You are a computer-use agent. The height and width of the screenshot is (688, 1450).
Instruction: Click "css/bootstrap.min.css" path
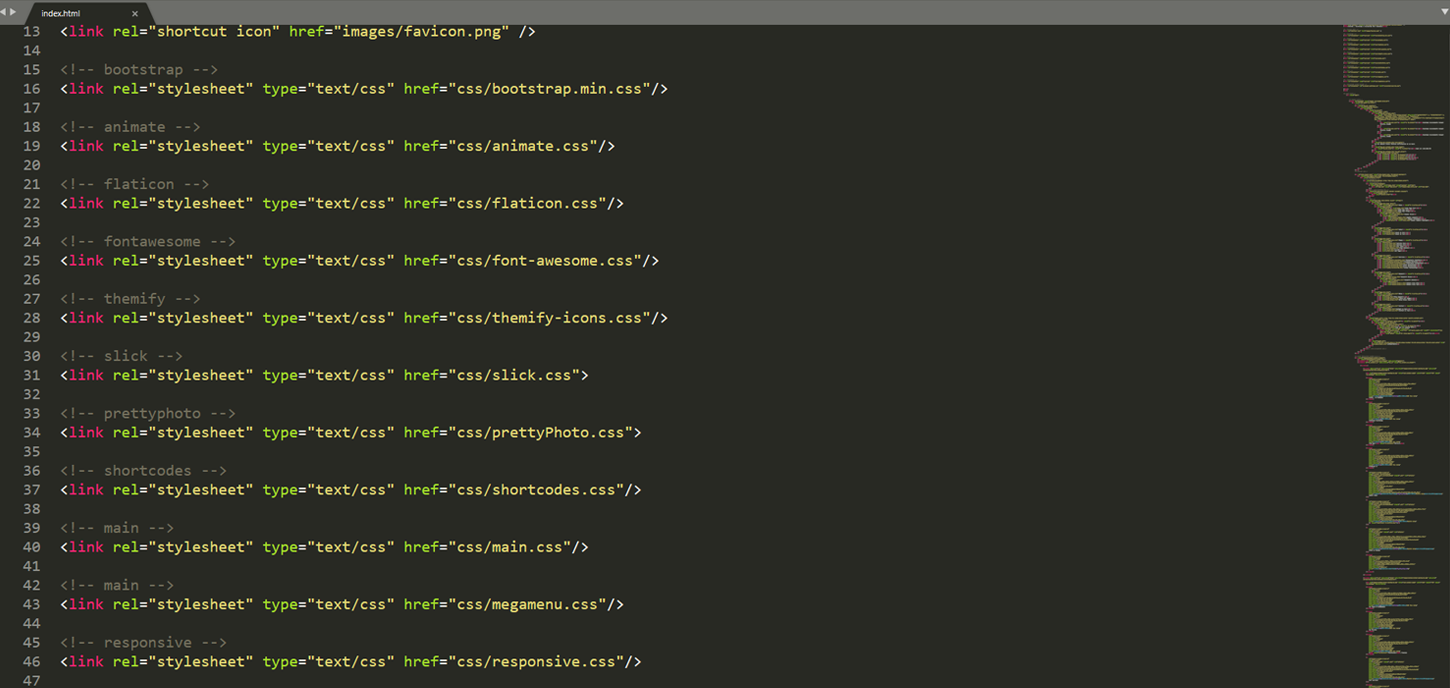pyautogui.click(x=550, y=89)
